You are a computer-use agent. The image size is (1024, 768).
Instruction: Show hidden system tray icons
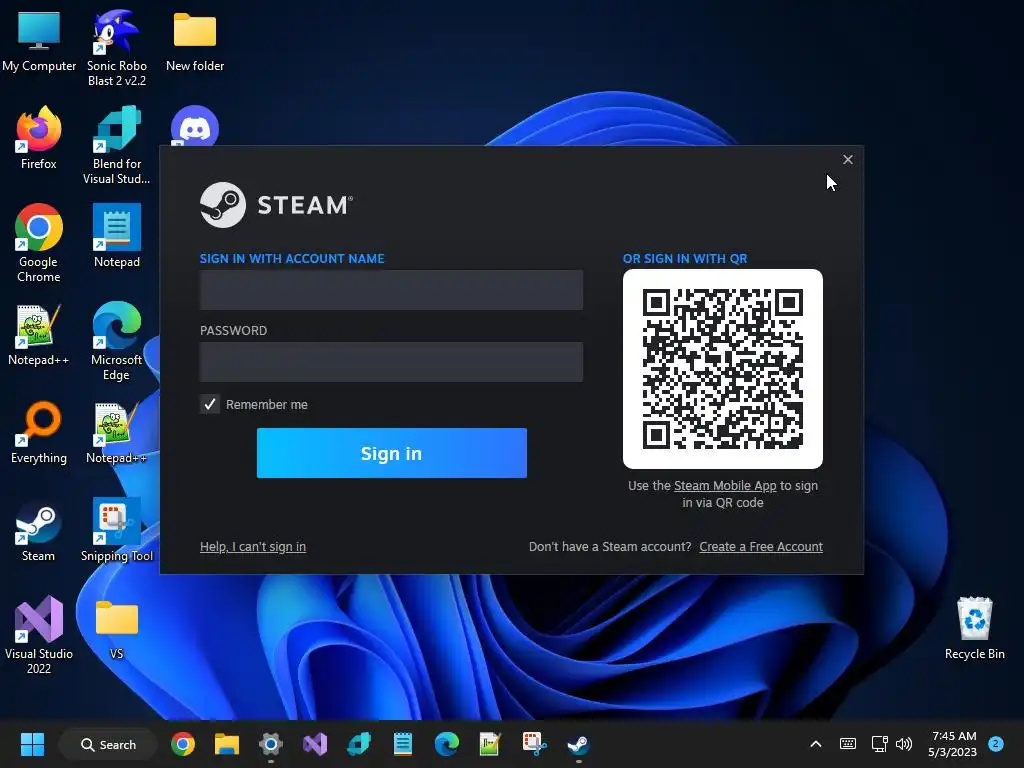pyautogui.click(x=816, y=744)
